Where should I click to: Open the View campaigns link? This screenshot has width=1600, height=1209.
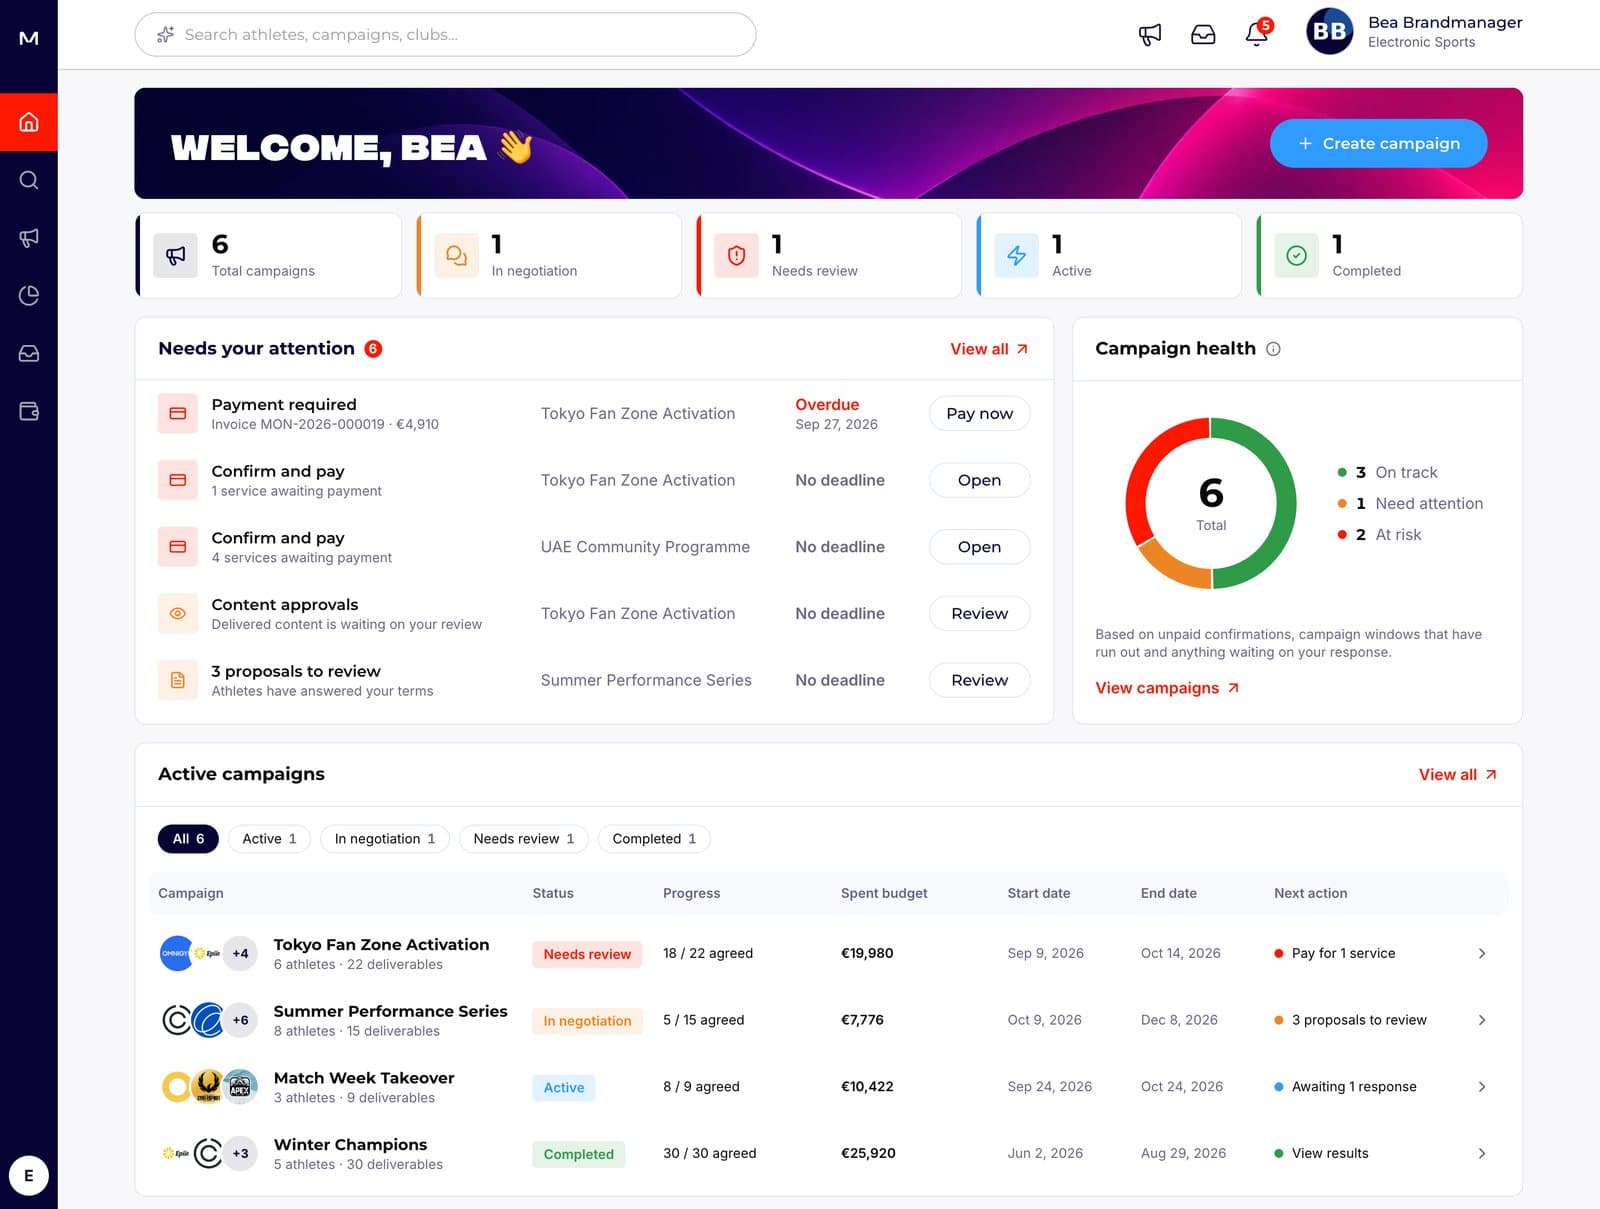1167,688
